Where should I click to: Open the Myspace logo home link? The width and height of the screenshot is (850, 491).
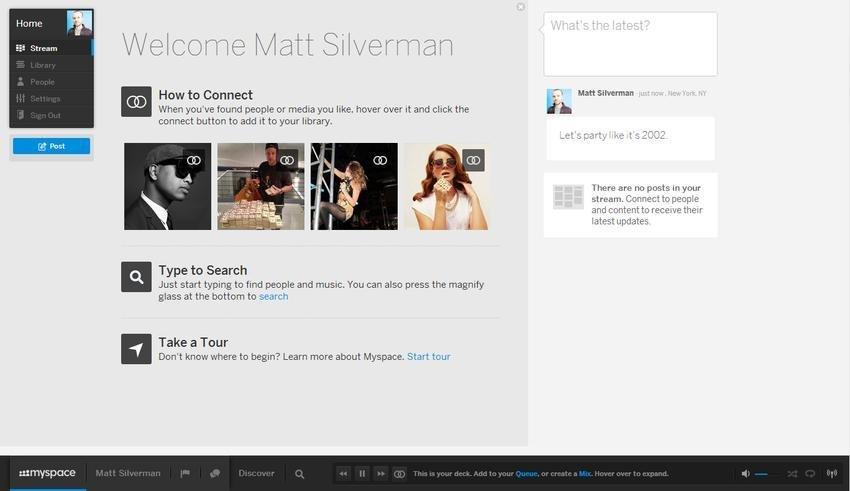47,473
